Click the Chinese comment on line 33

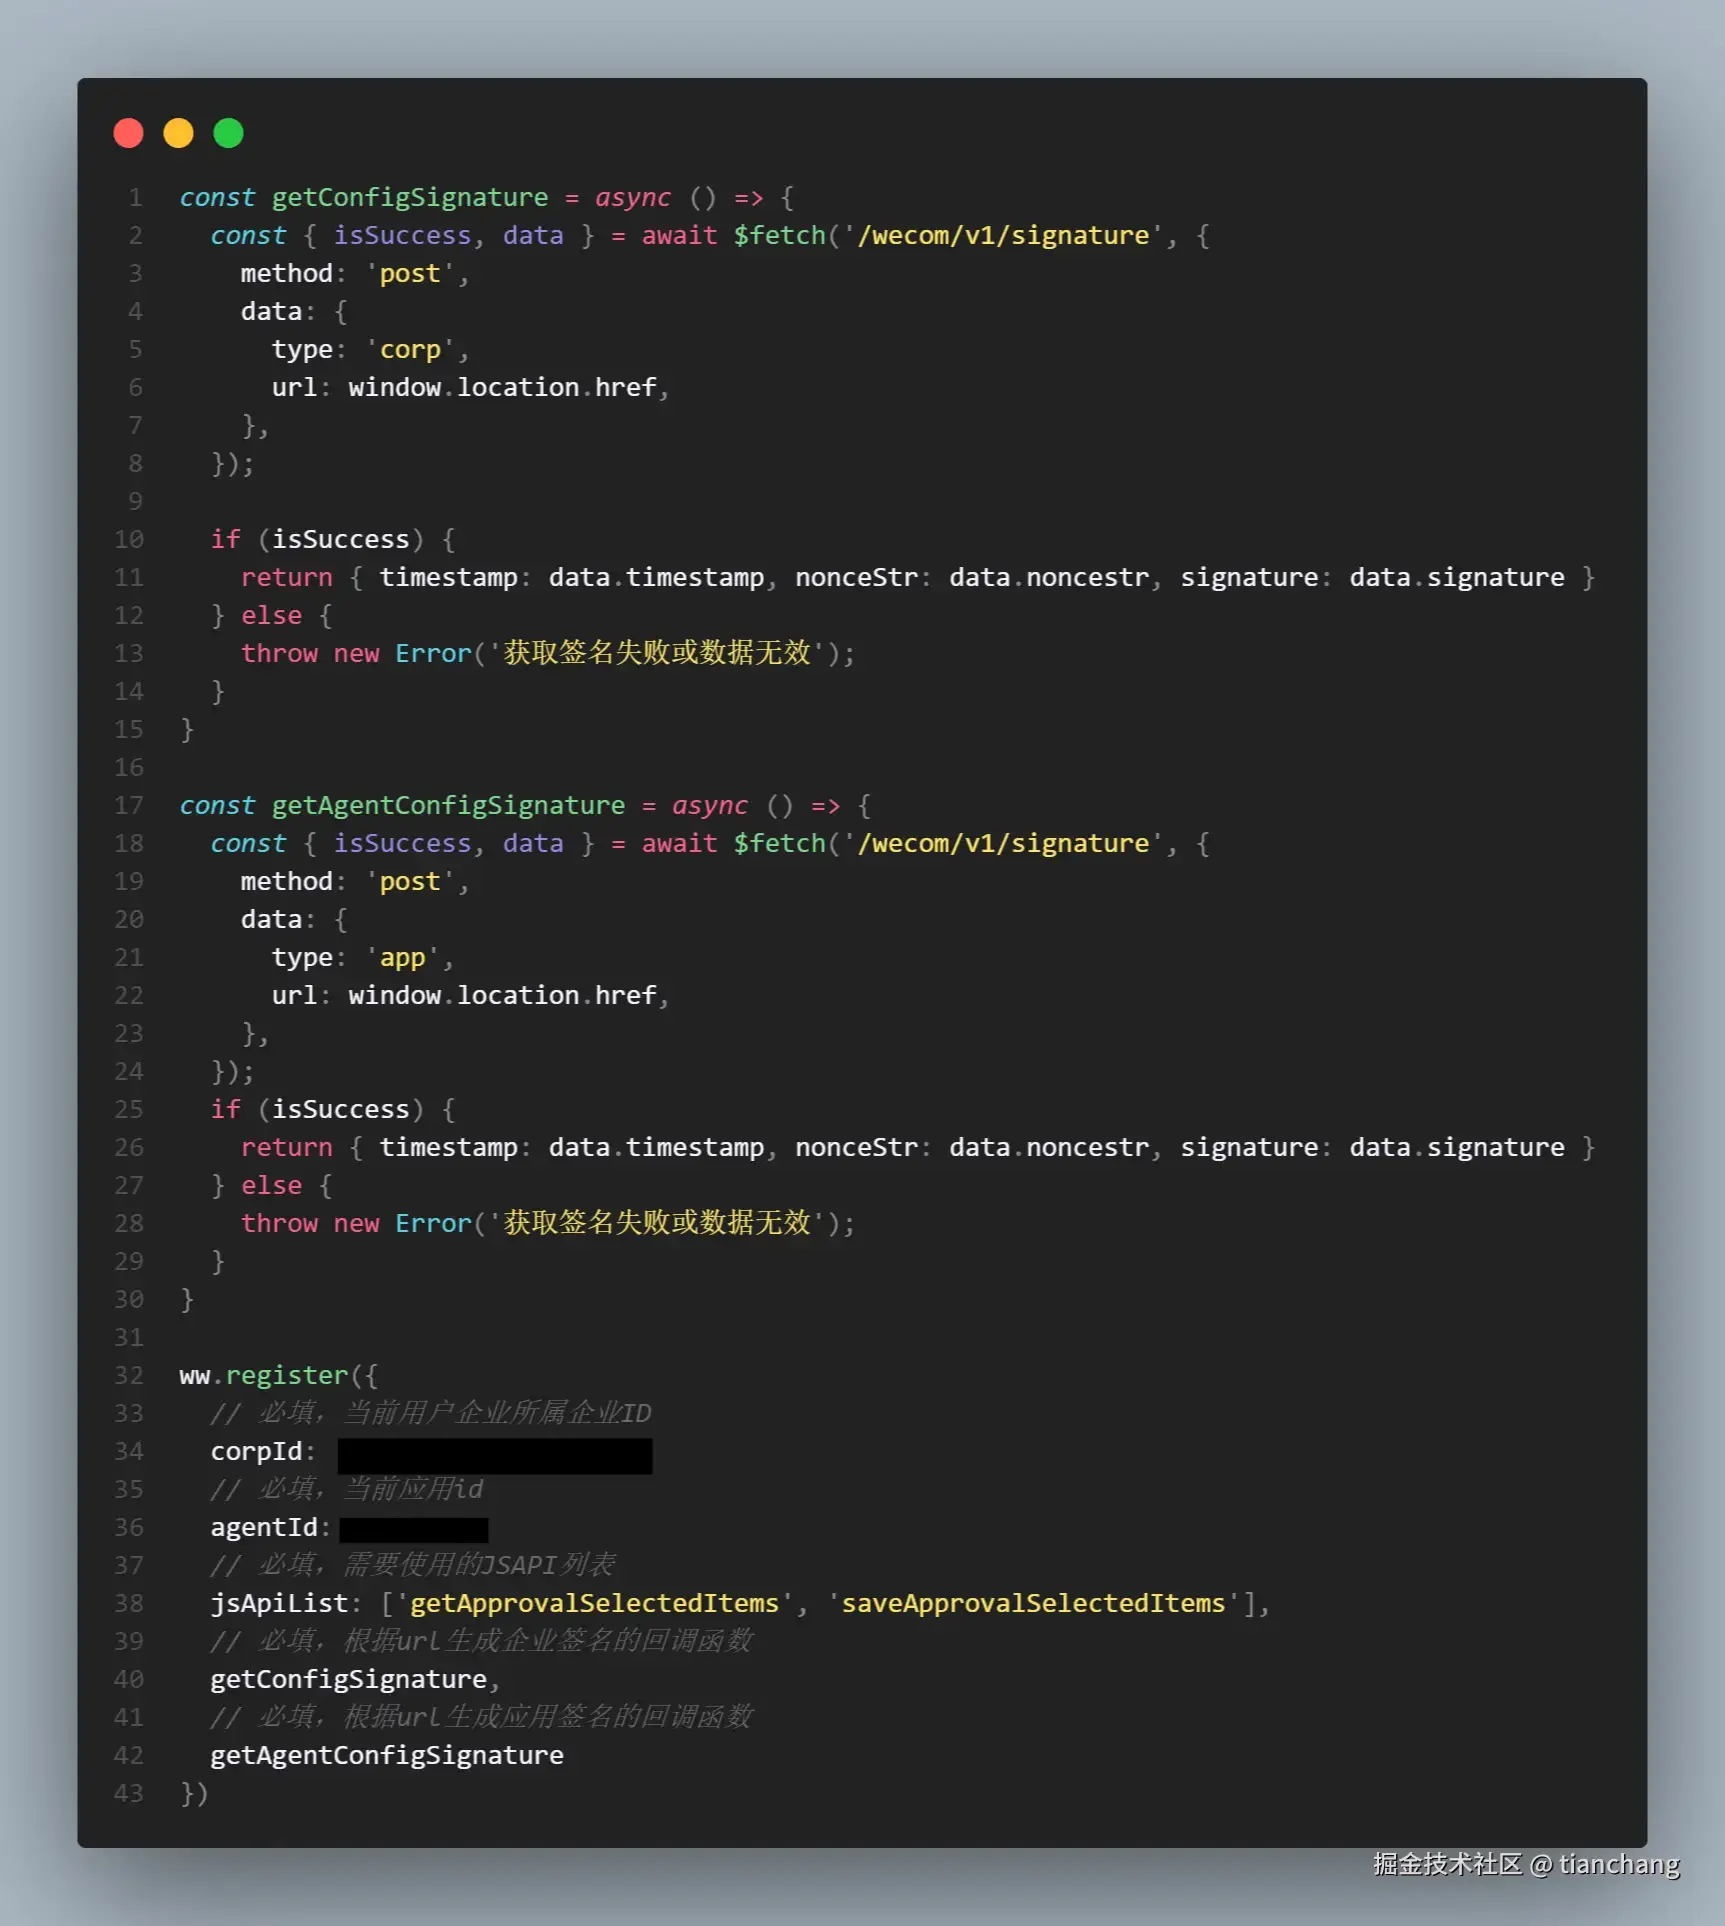430,1413
